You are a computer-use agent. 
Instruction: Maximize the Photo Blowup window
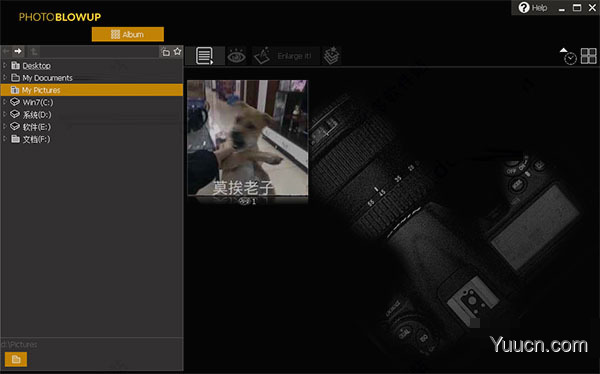coord(577,8)
